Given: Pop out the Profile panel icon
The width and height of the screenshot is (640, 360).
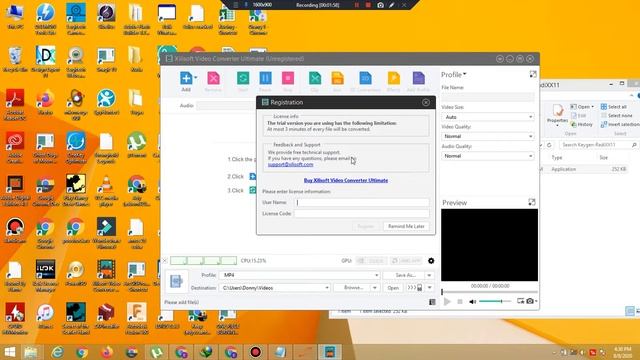Looking at the screenshot, I should 533,74.
